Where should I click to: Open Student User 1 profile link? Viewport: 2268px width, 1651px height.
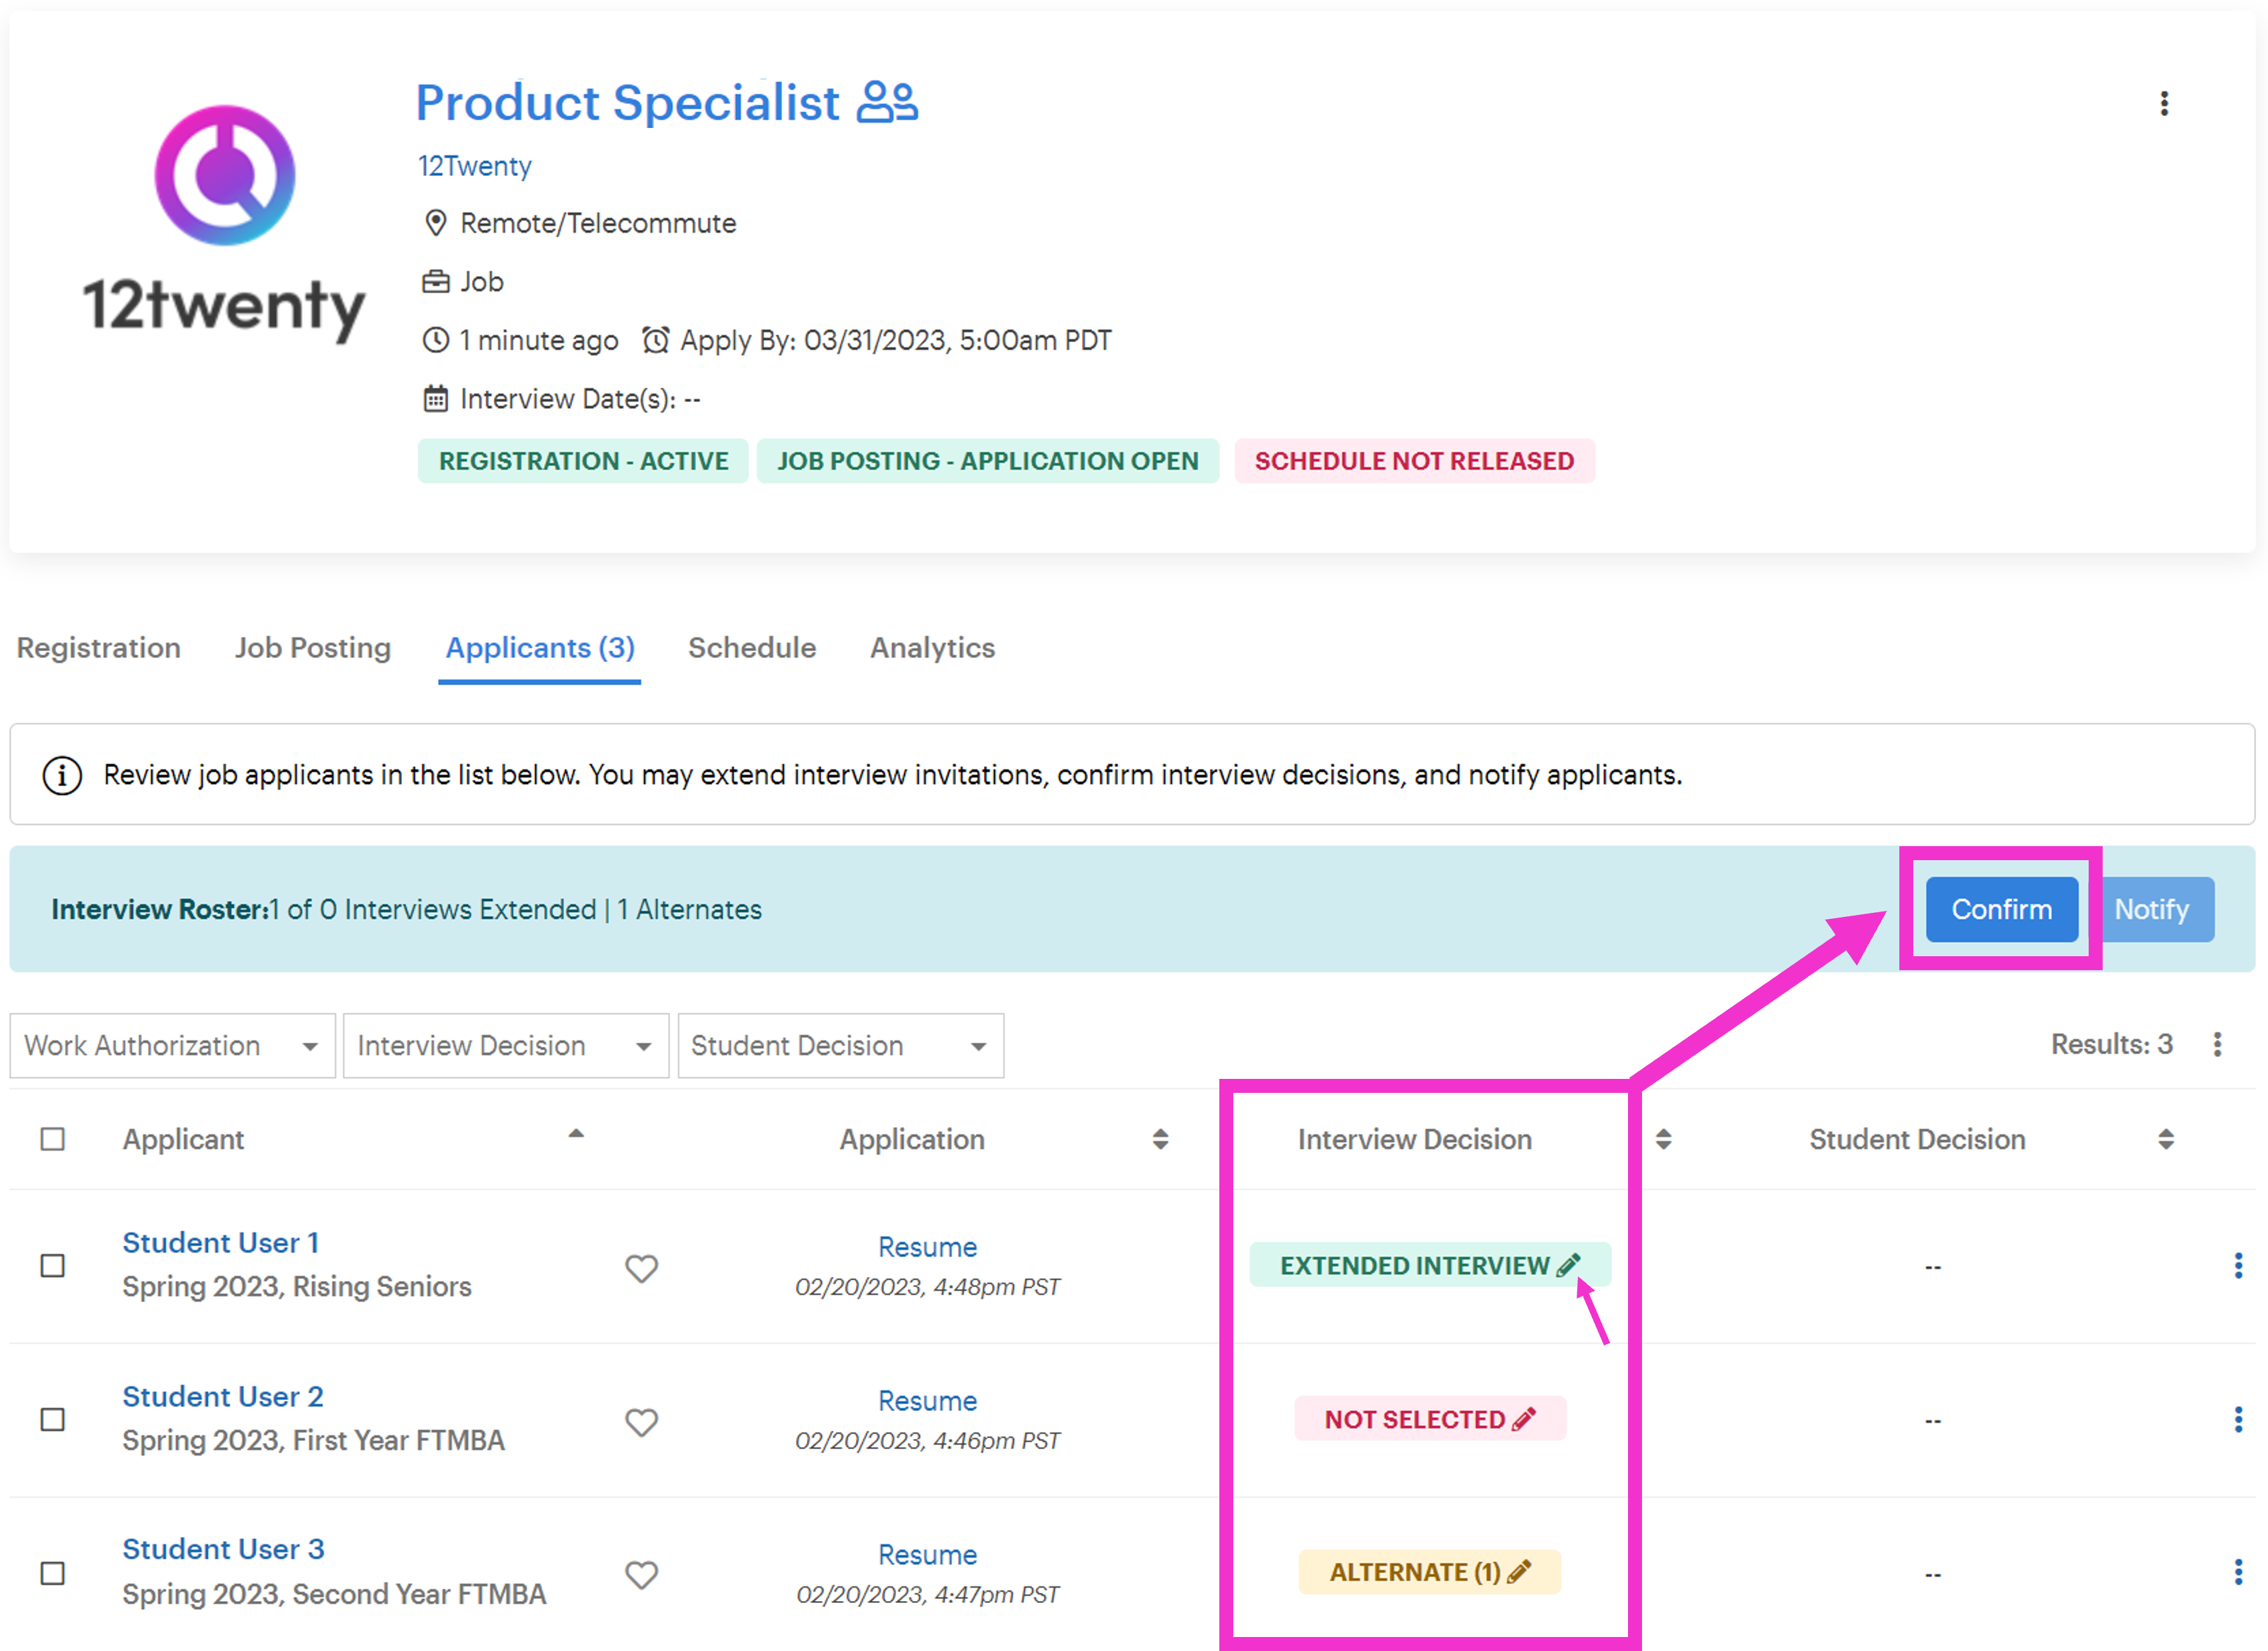221,1243
